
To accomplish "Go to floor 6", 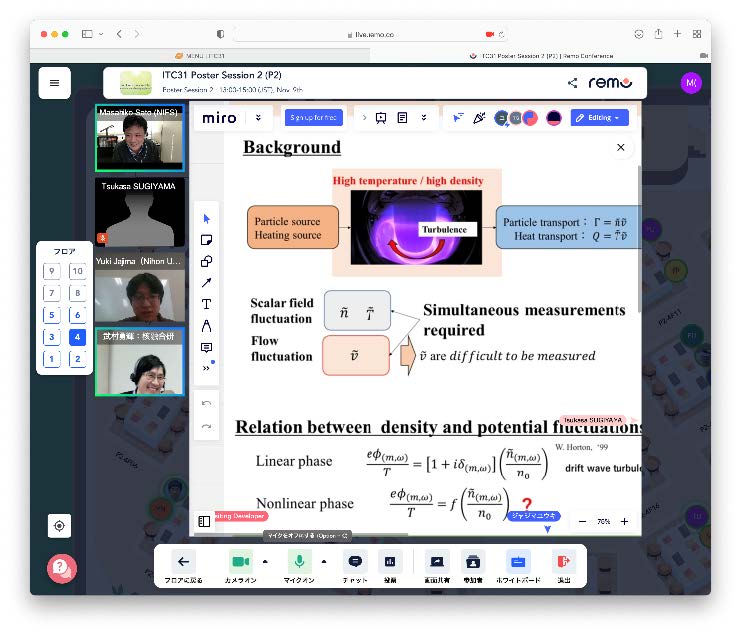I will click(x=78, y=315).
